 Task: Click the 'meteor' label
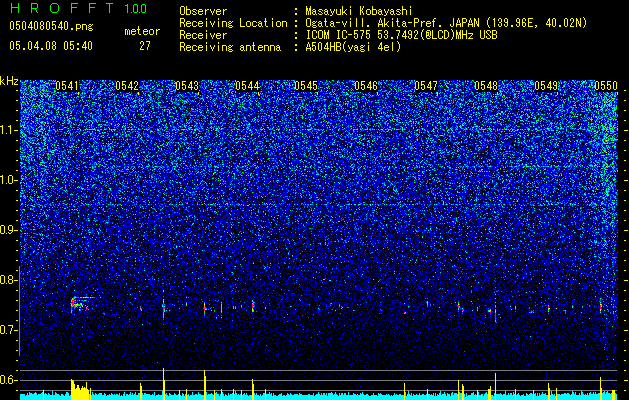pos(142,31)
